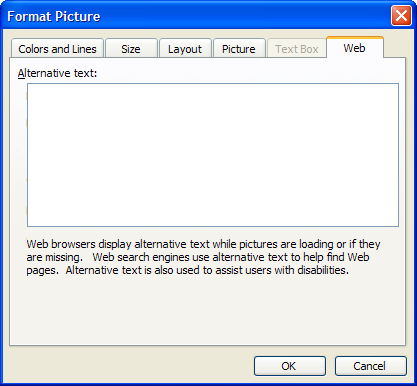Close the Format Picture dialog
This screenshot has height=386, width=417.
[401, 16]
